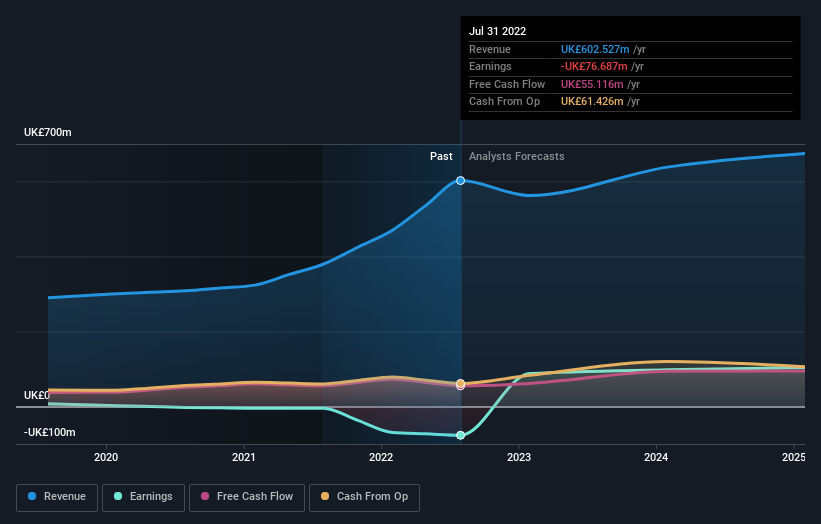Click the teal Earnings data point marker
Screen dimensions: 821x524
(460, 435)
